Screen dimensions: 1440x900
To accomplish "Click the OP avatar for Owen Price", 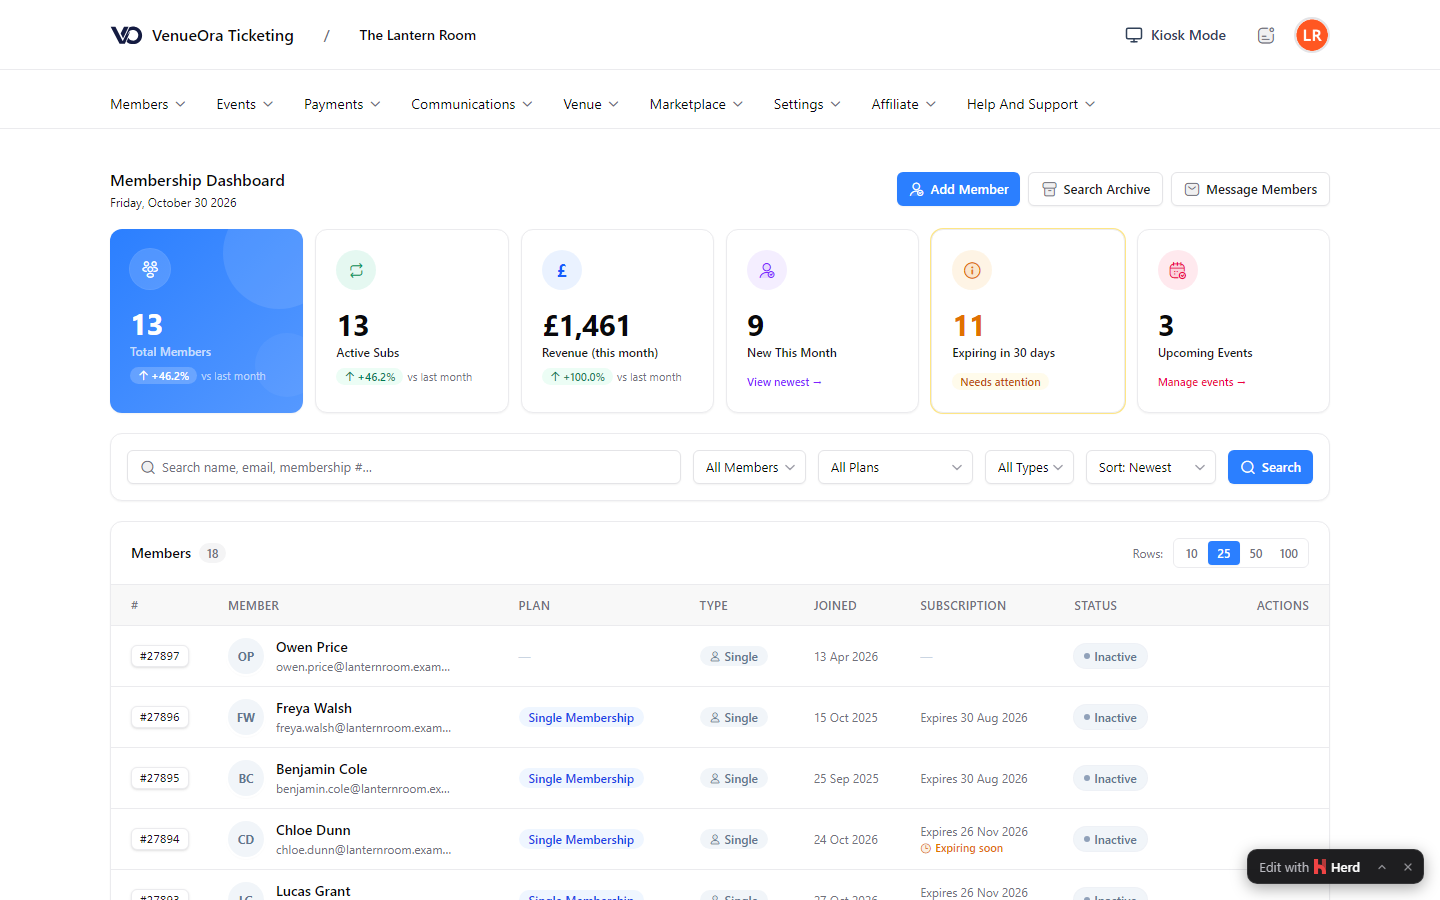I will 246,656.
